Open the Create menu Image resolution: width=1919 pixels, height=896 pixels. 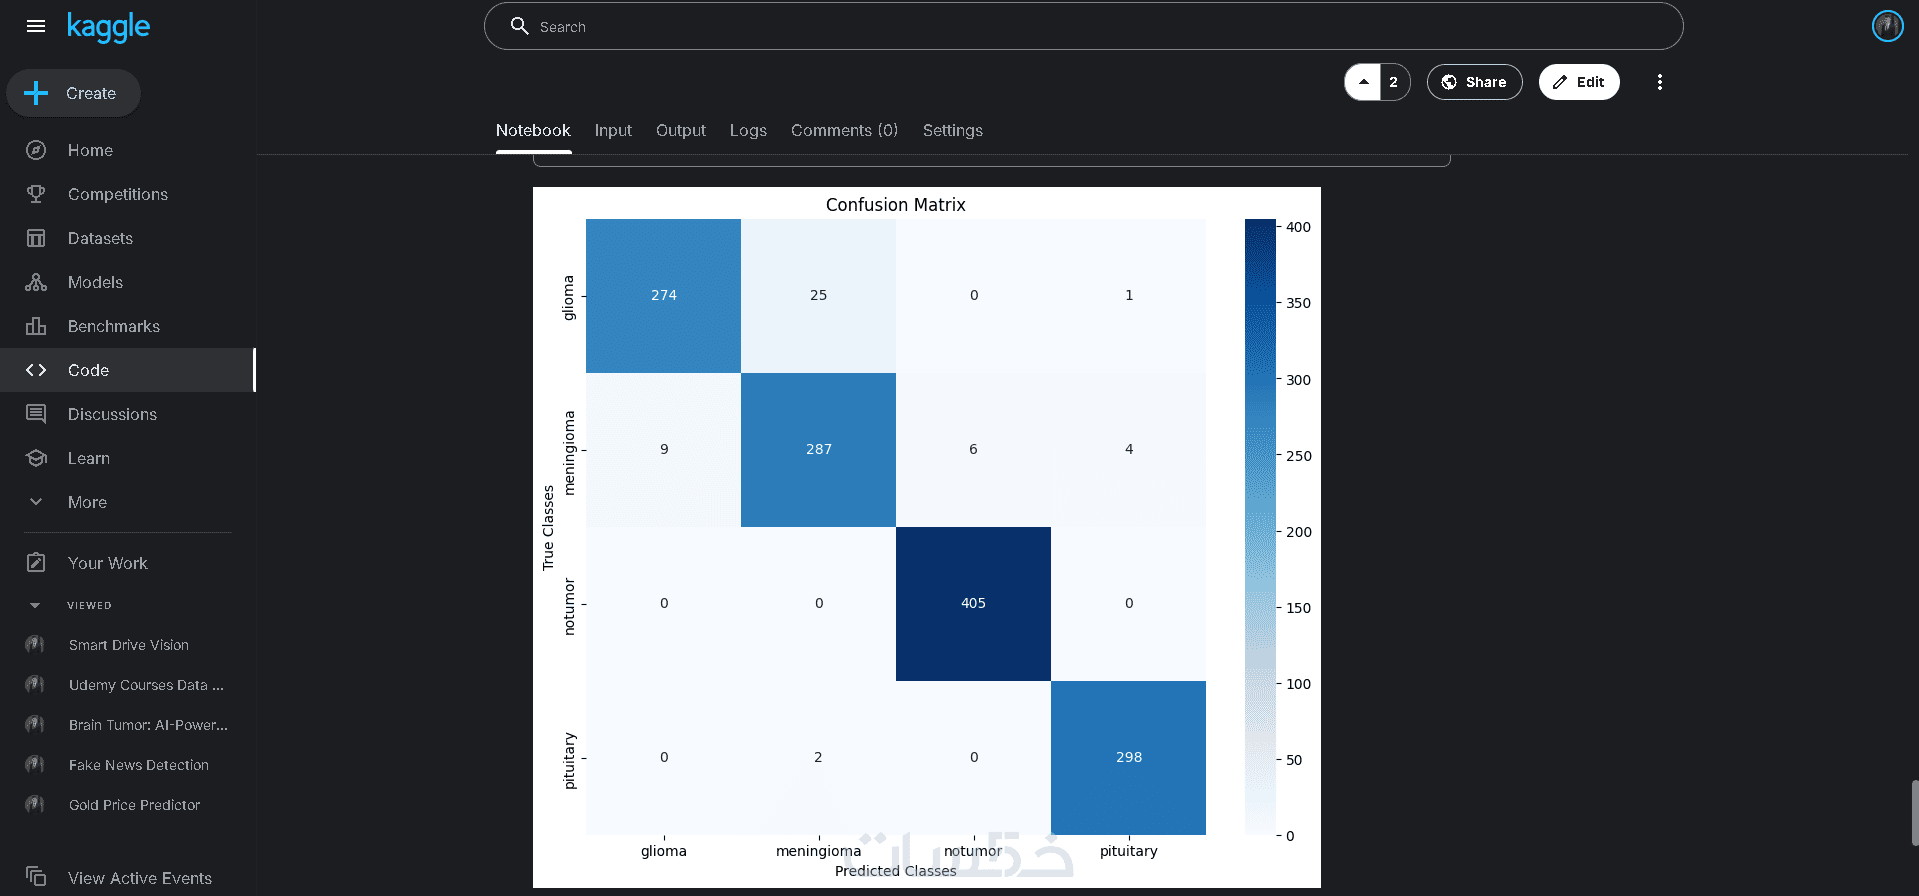click(x=73, y=93)
